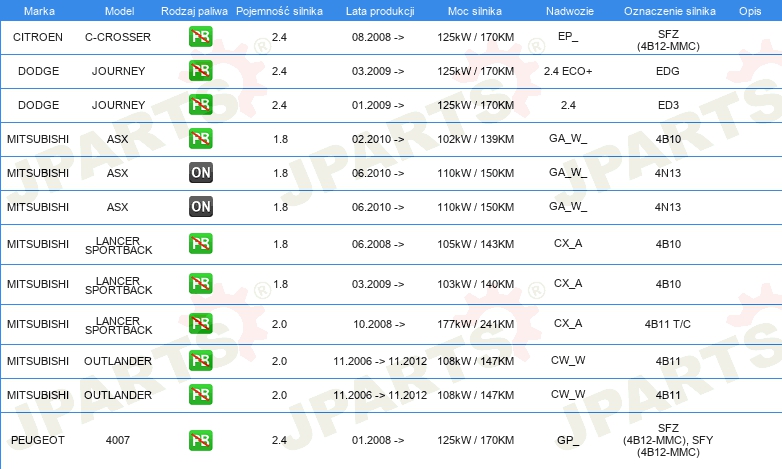Select the 105kW / 143KM power cell
The image size is (782, 469).
pyautogui.click(x=476, y=244)
